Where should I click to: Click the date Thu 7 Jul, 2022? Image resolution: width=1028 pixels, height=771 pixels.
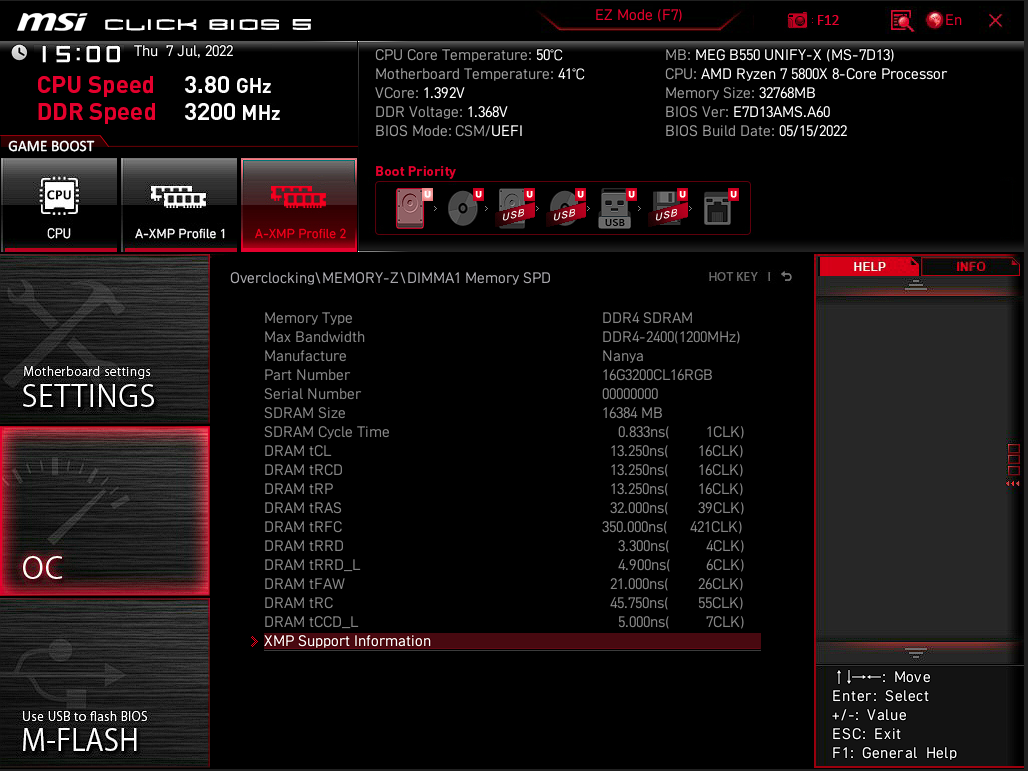coord(184,51)
